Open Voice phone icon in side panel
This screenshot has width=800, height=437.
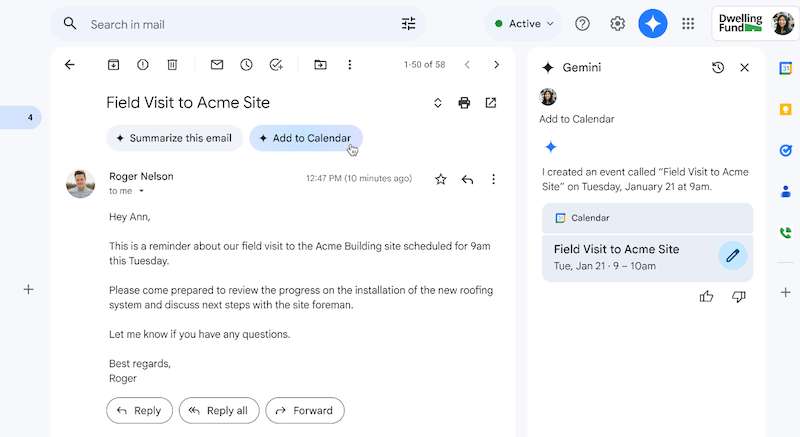pos(786,233)
